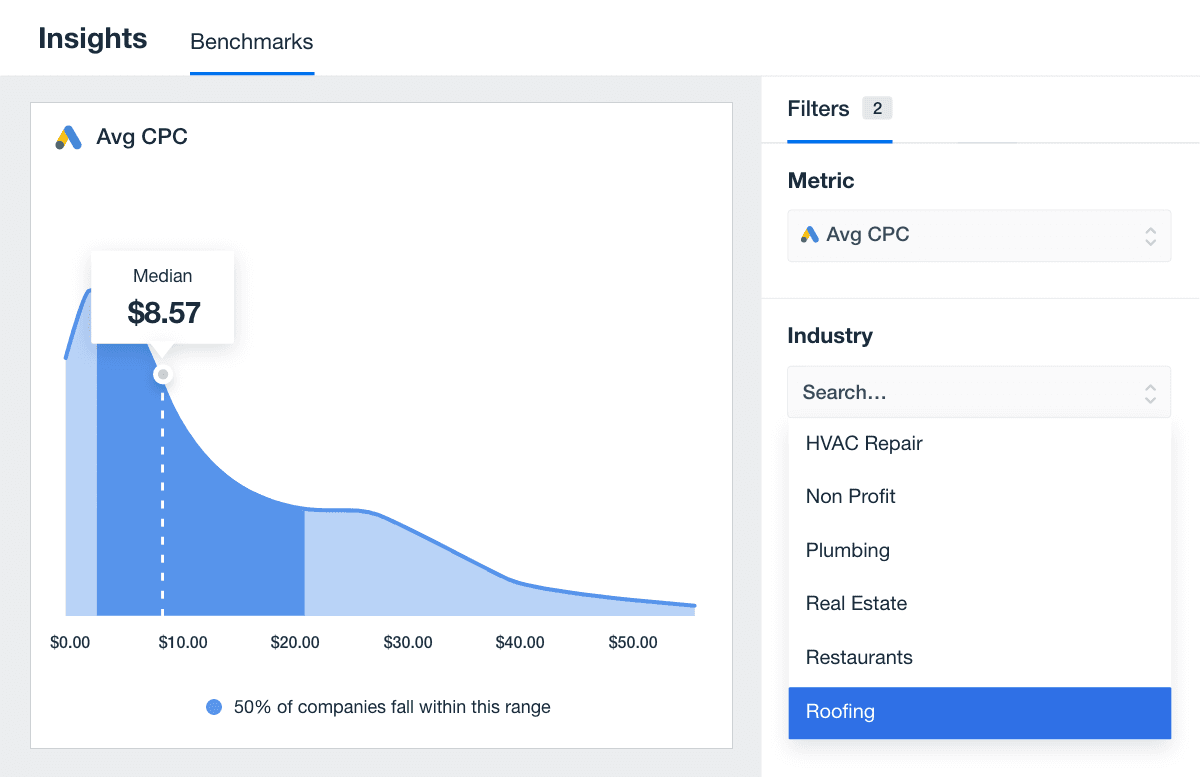The height and width of the screenshot is (777, 1200).
Task: Select Plumbing in the industry list
Action: coord(848,550)
